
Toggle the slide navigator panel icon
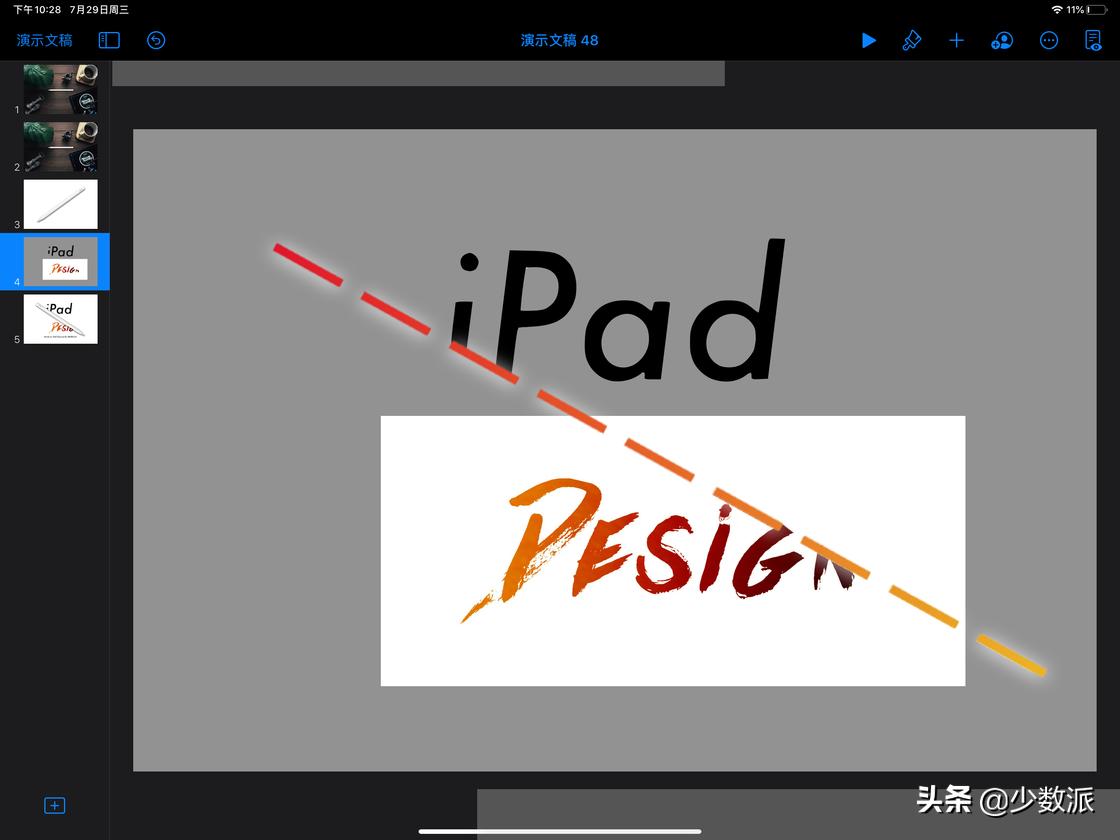[109, 40]
